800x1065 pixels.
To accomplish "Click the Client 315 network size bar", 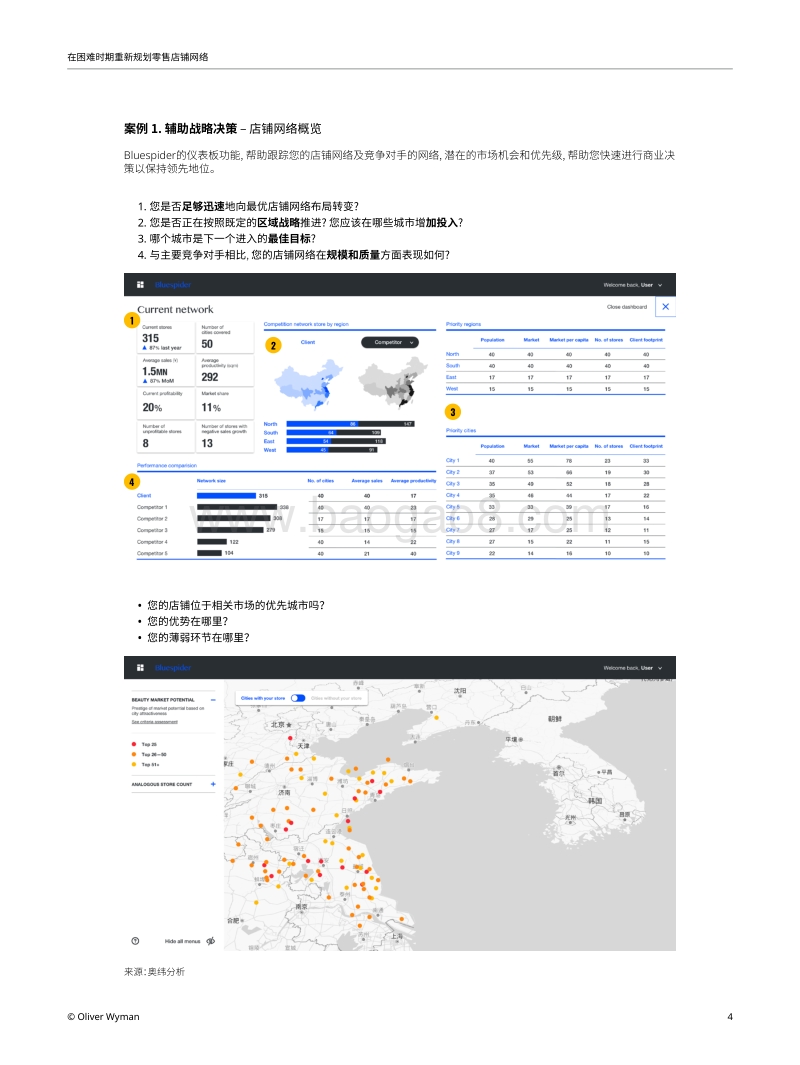I will [x=226, y=495].
